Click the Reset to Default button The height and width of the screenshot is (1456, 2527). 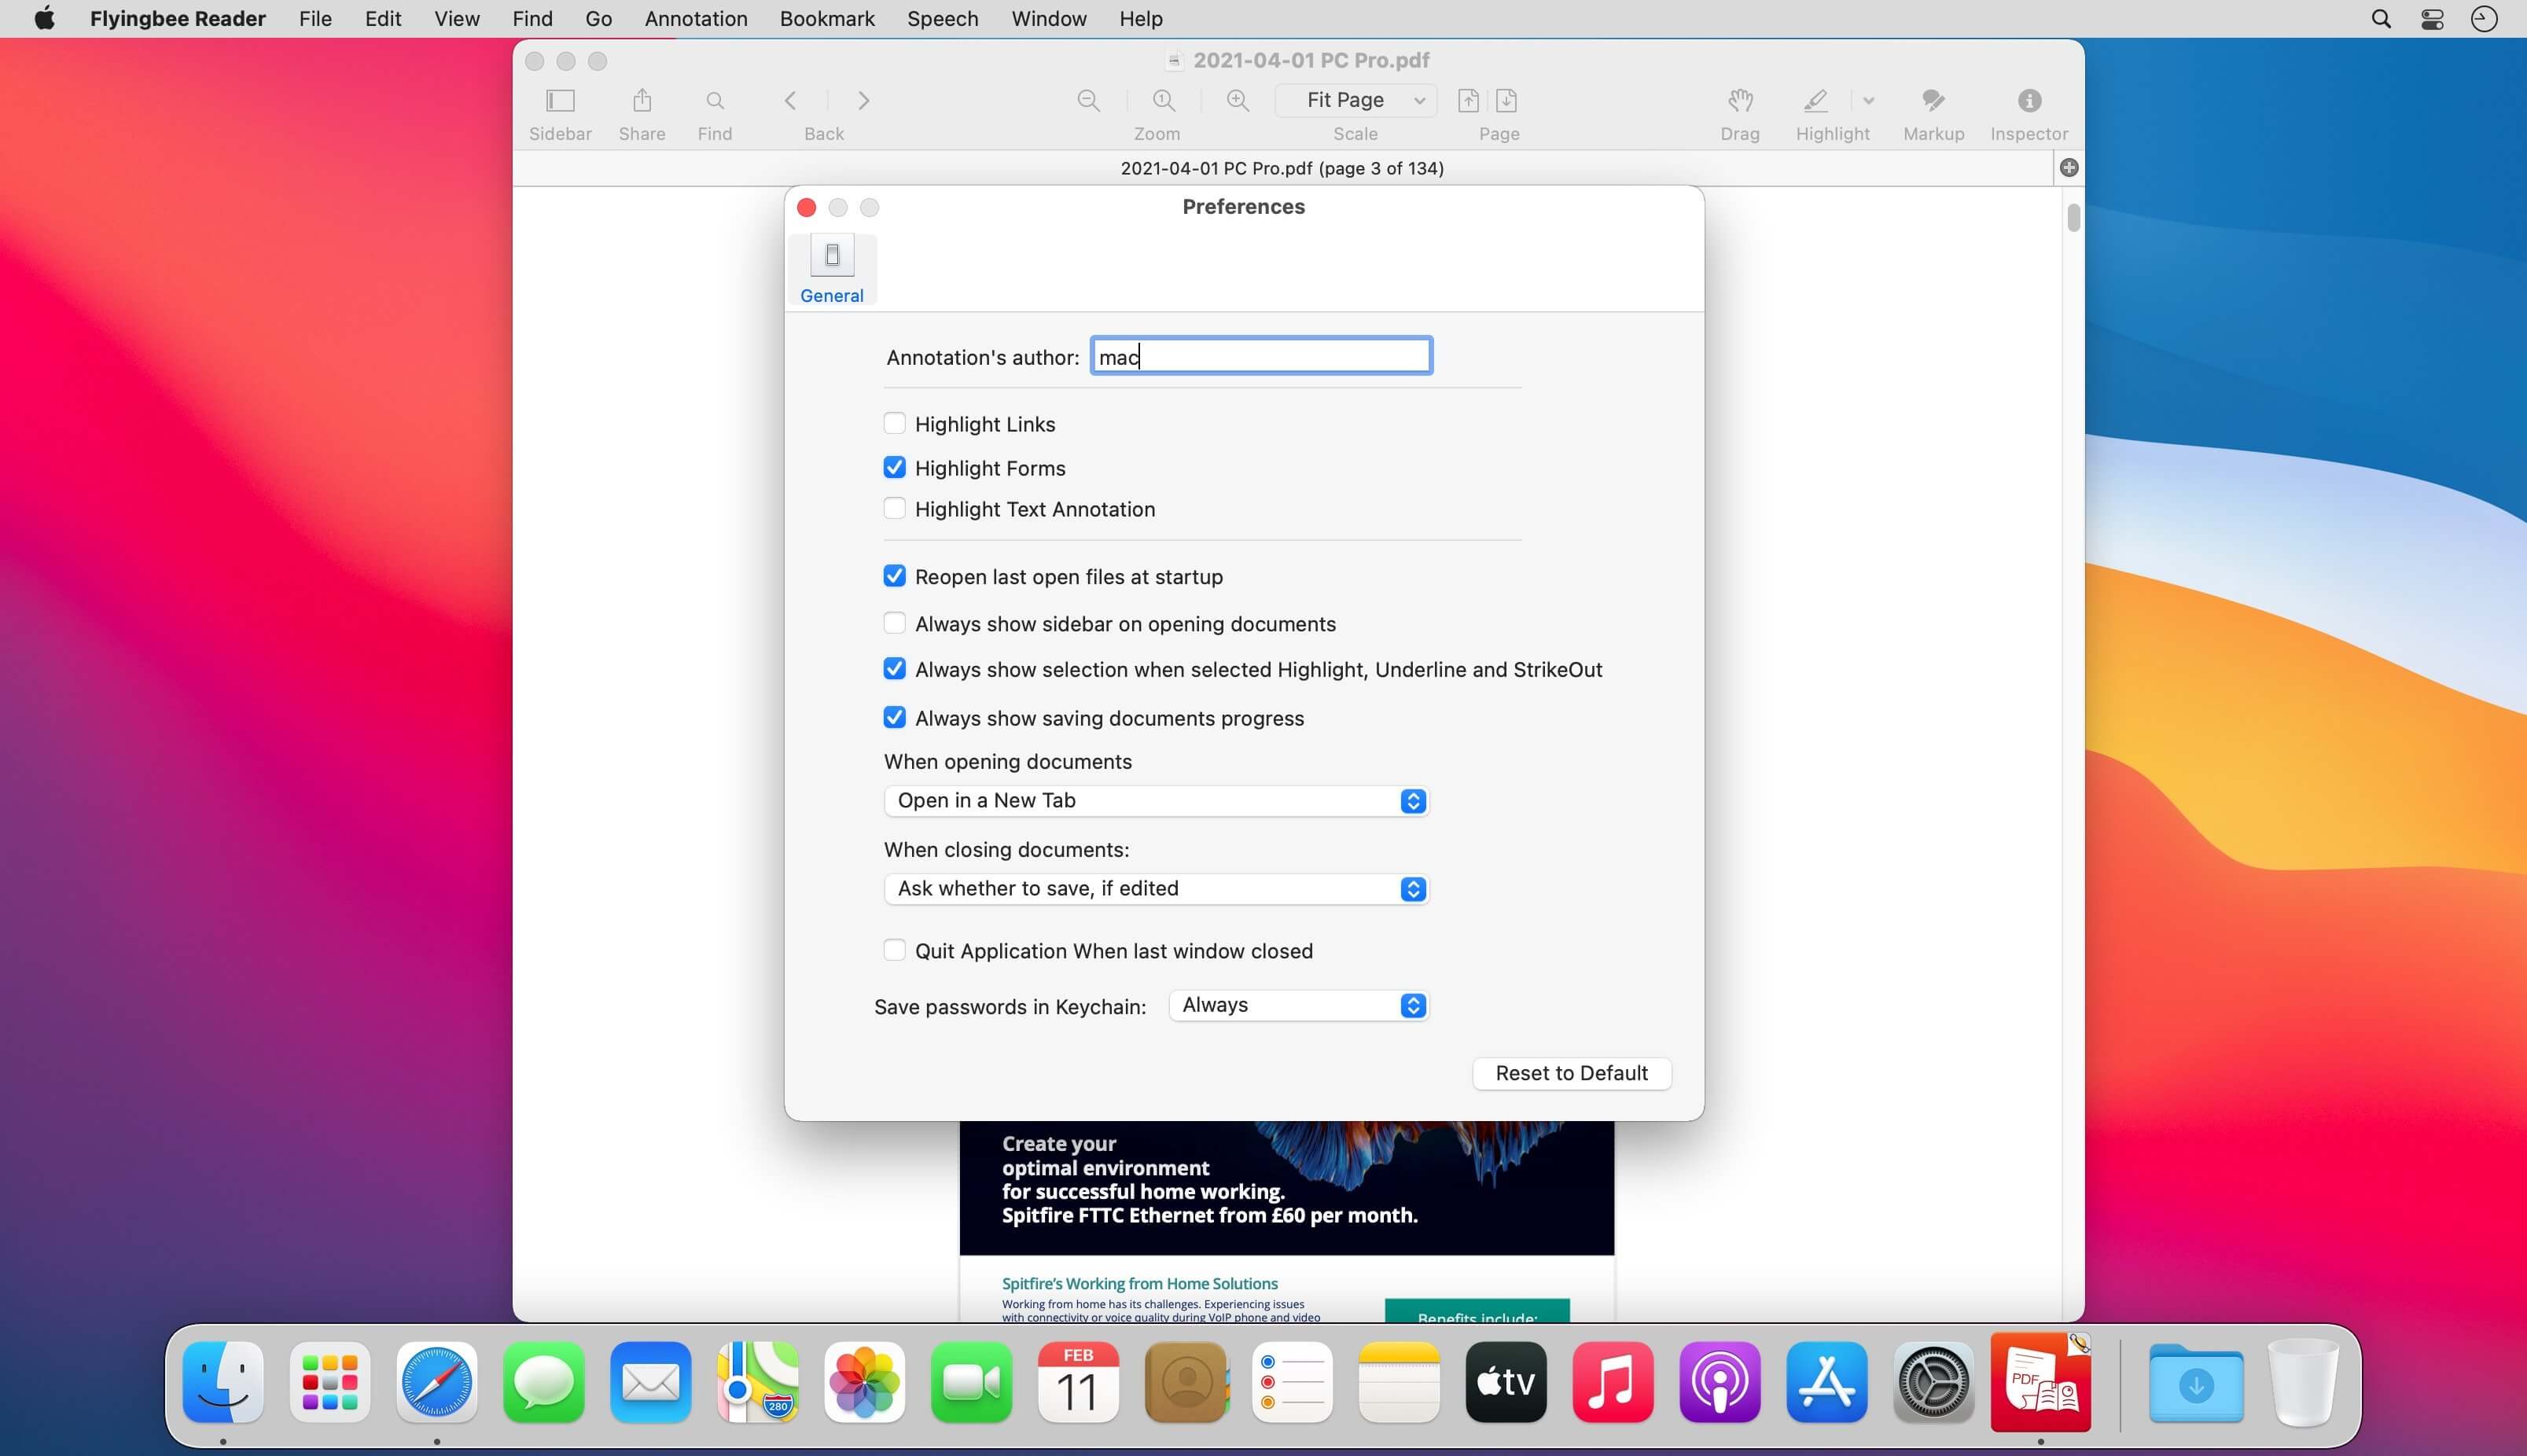coord(1570,1073)
